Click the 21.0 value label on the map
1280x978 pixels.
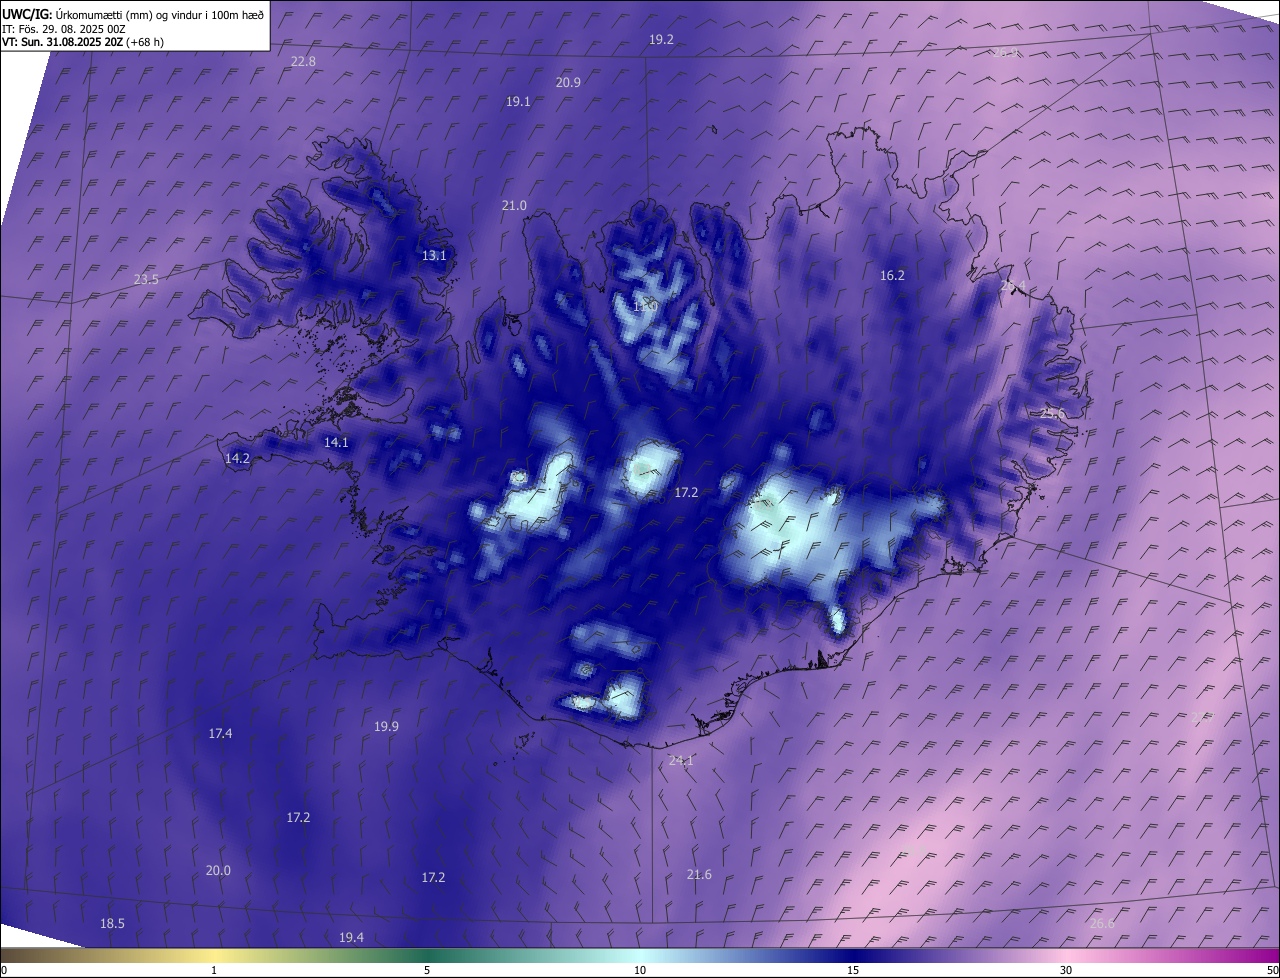[x=514, y=206]
